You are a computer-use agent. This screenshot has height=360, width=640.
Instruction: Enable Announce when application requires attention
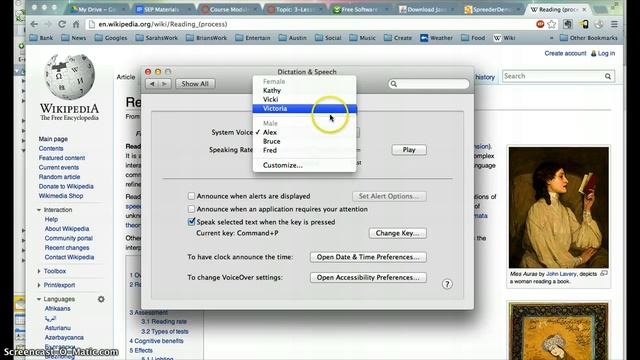[191, 209]
